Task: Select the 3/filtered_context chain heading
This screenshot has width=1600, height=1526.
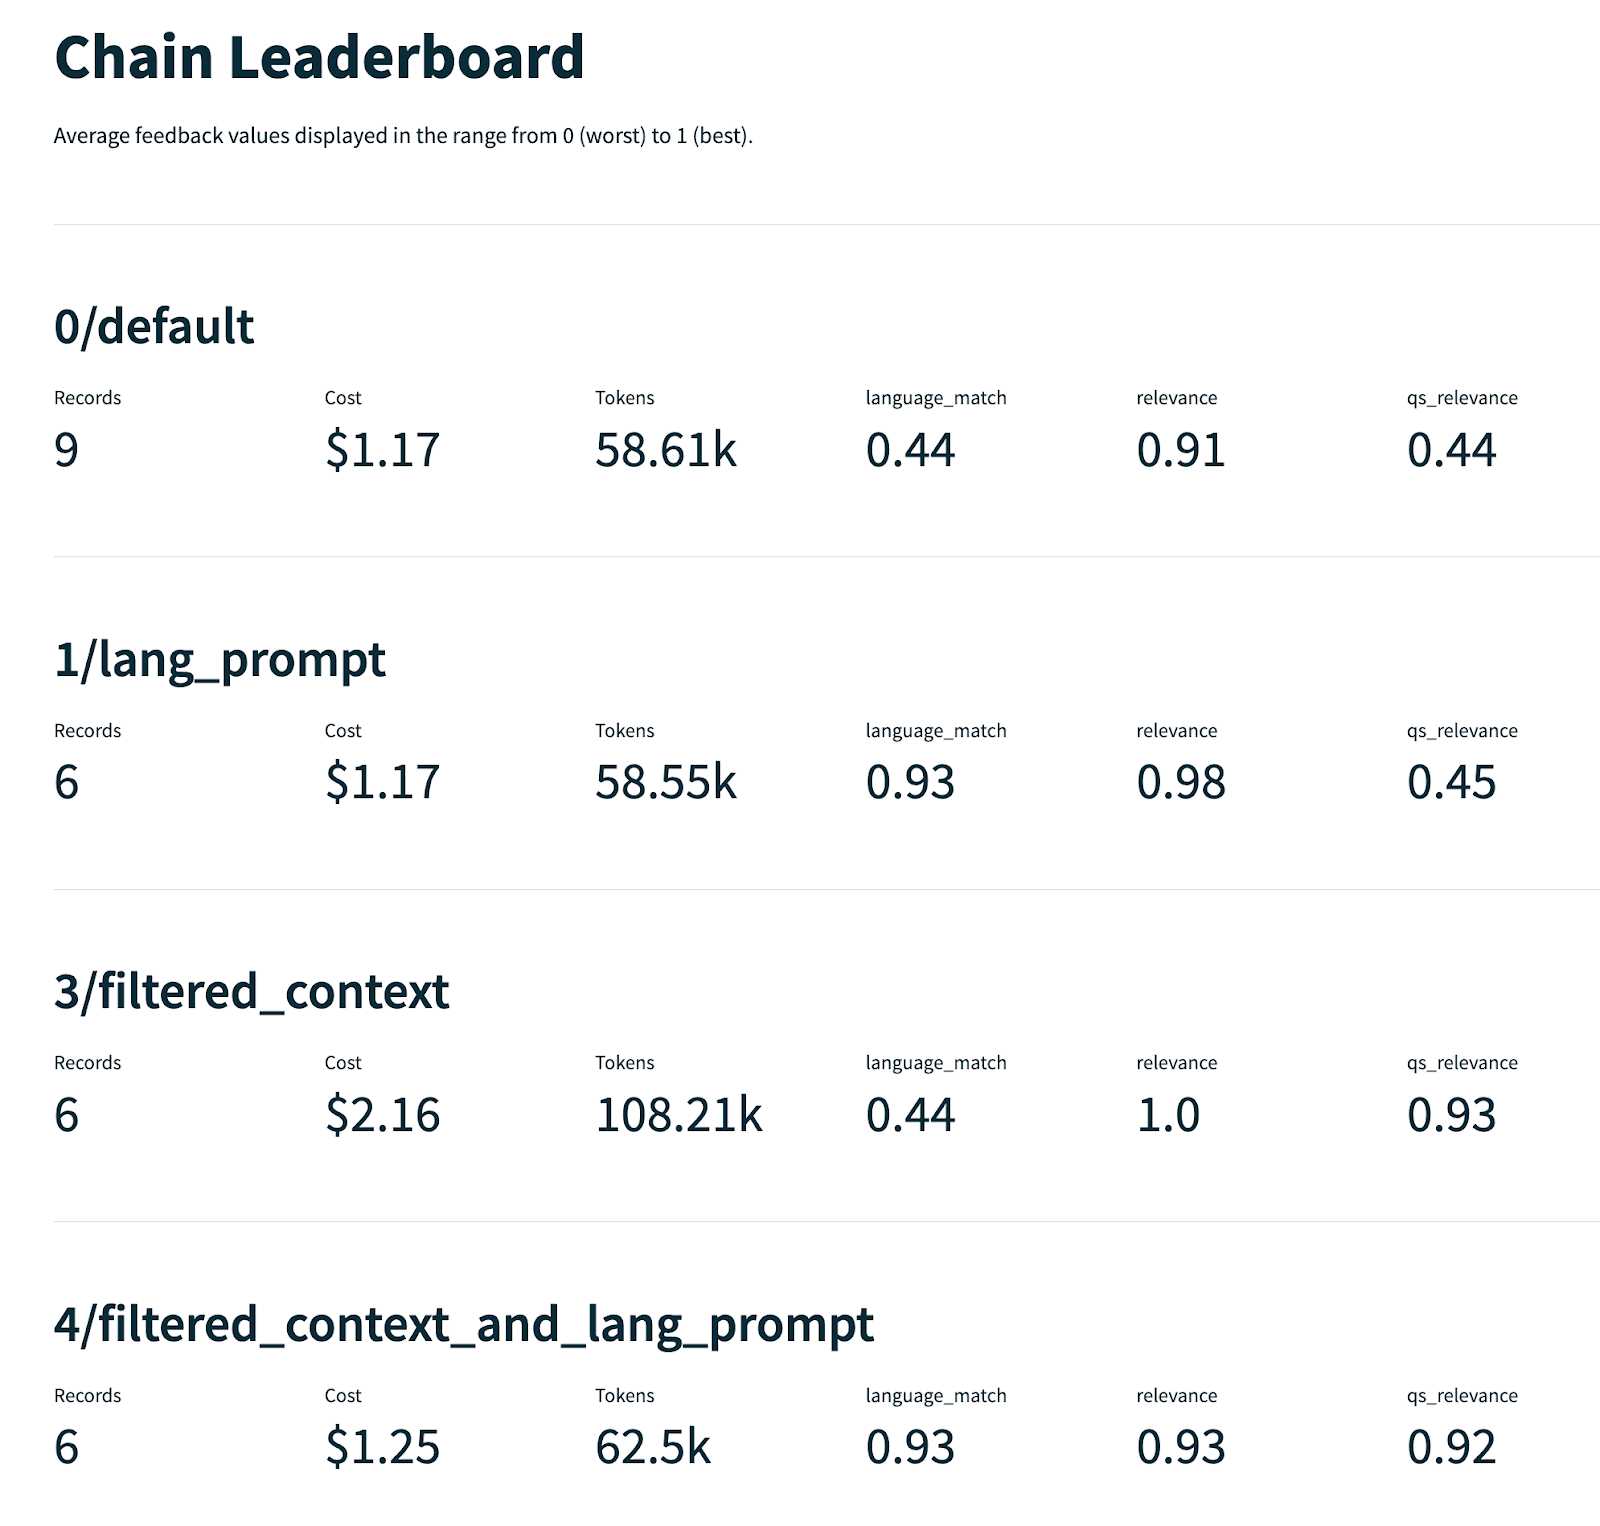Action: tap(251, 992)
